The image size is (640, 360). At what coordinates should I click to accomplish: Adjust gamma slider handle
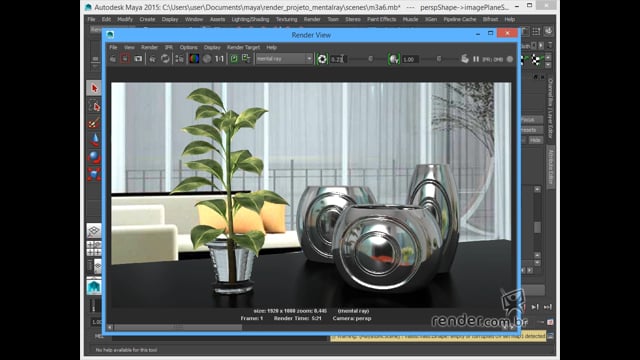click(439, 59)
